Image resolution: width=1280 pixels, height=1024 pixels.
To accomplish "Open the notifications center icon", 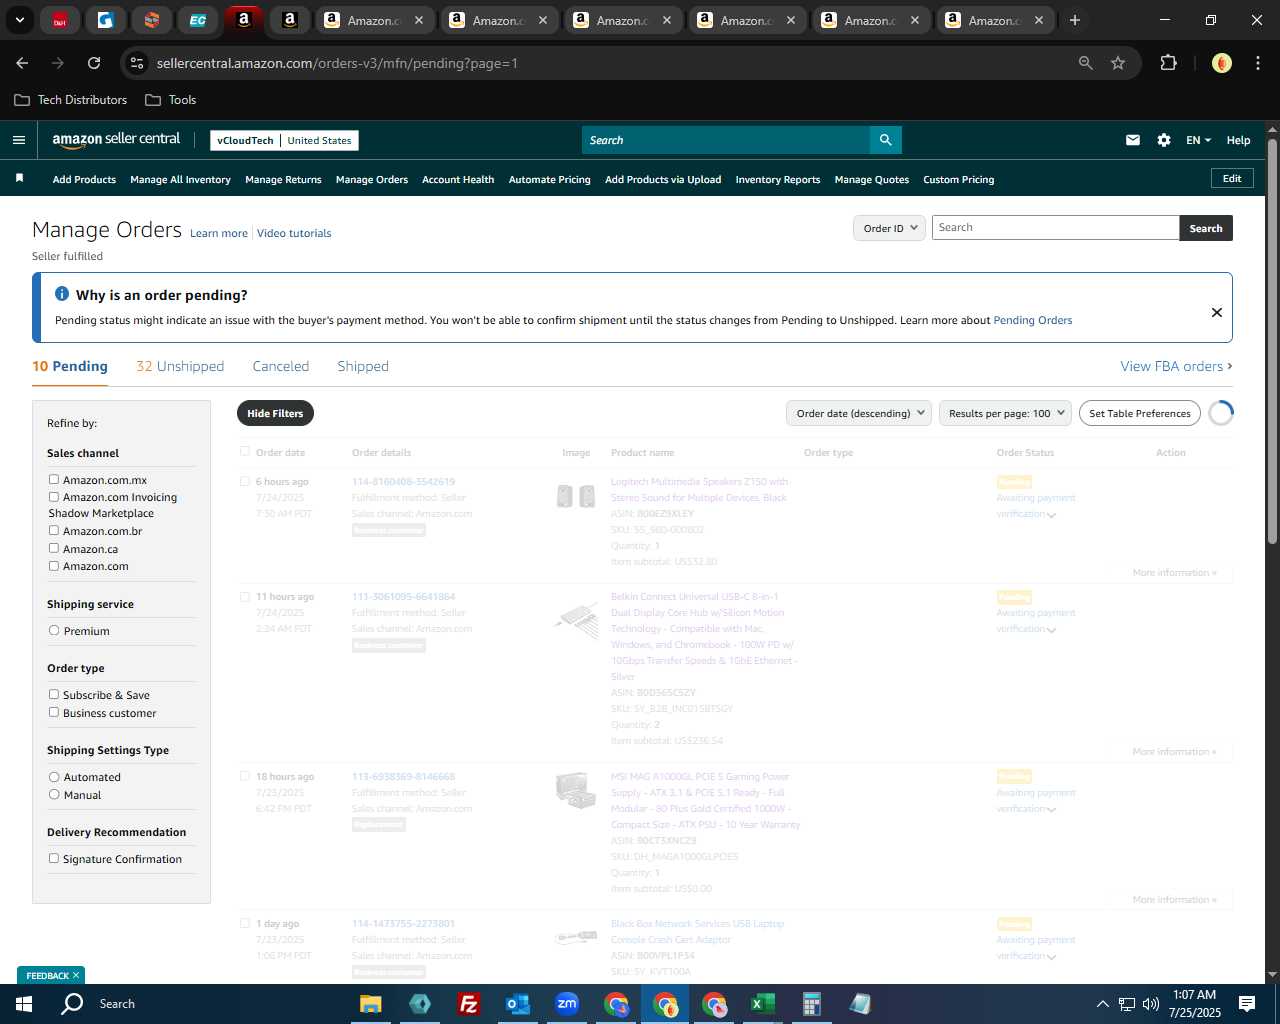I will pyautogui.click(x=1247, y=1004).
